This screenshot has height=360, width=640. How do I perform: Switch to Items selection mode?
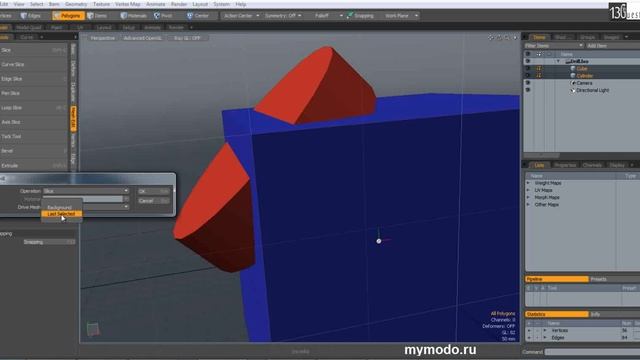tap(98, 16)
